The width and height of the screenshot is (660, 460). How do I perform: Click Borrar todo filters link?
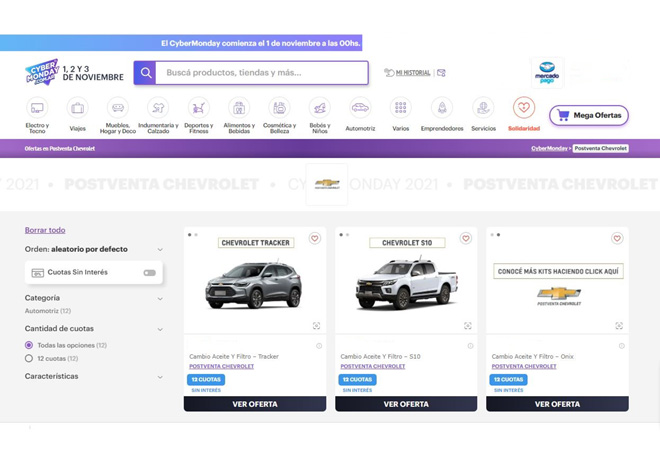(x=45, y=230)
